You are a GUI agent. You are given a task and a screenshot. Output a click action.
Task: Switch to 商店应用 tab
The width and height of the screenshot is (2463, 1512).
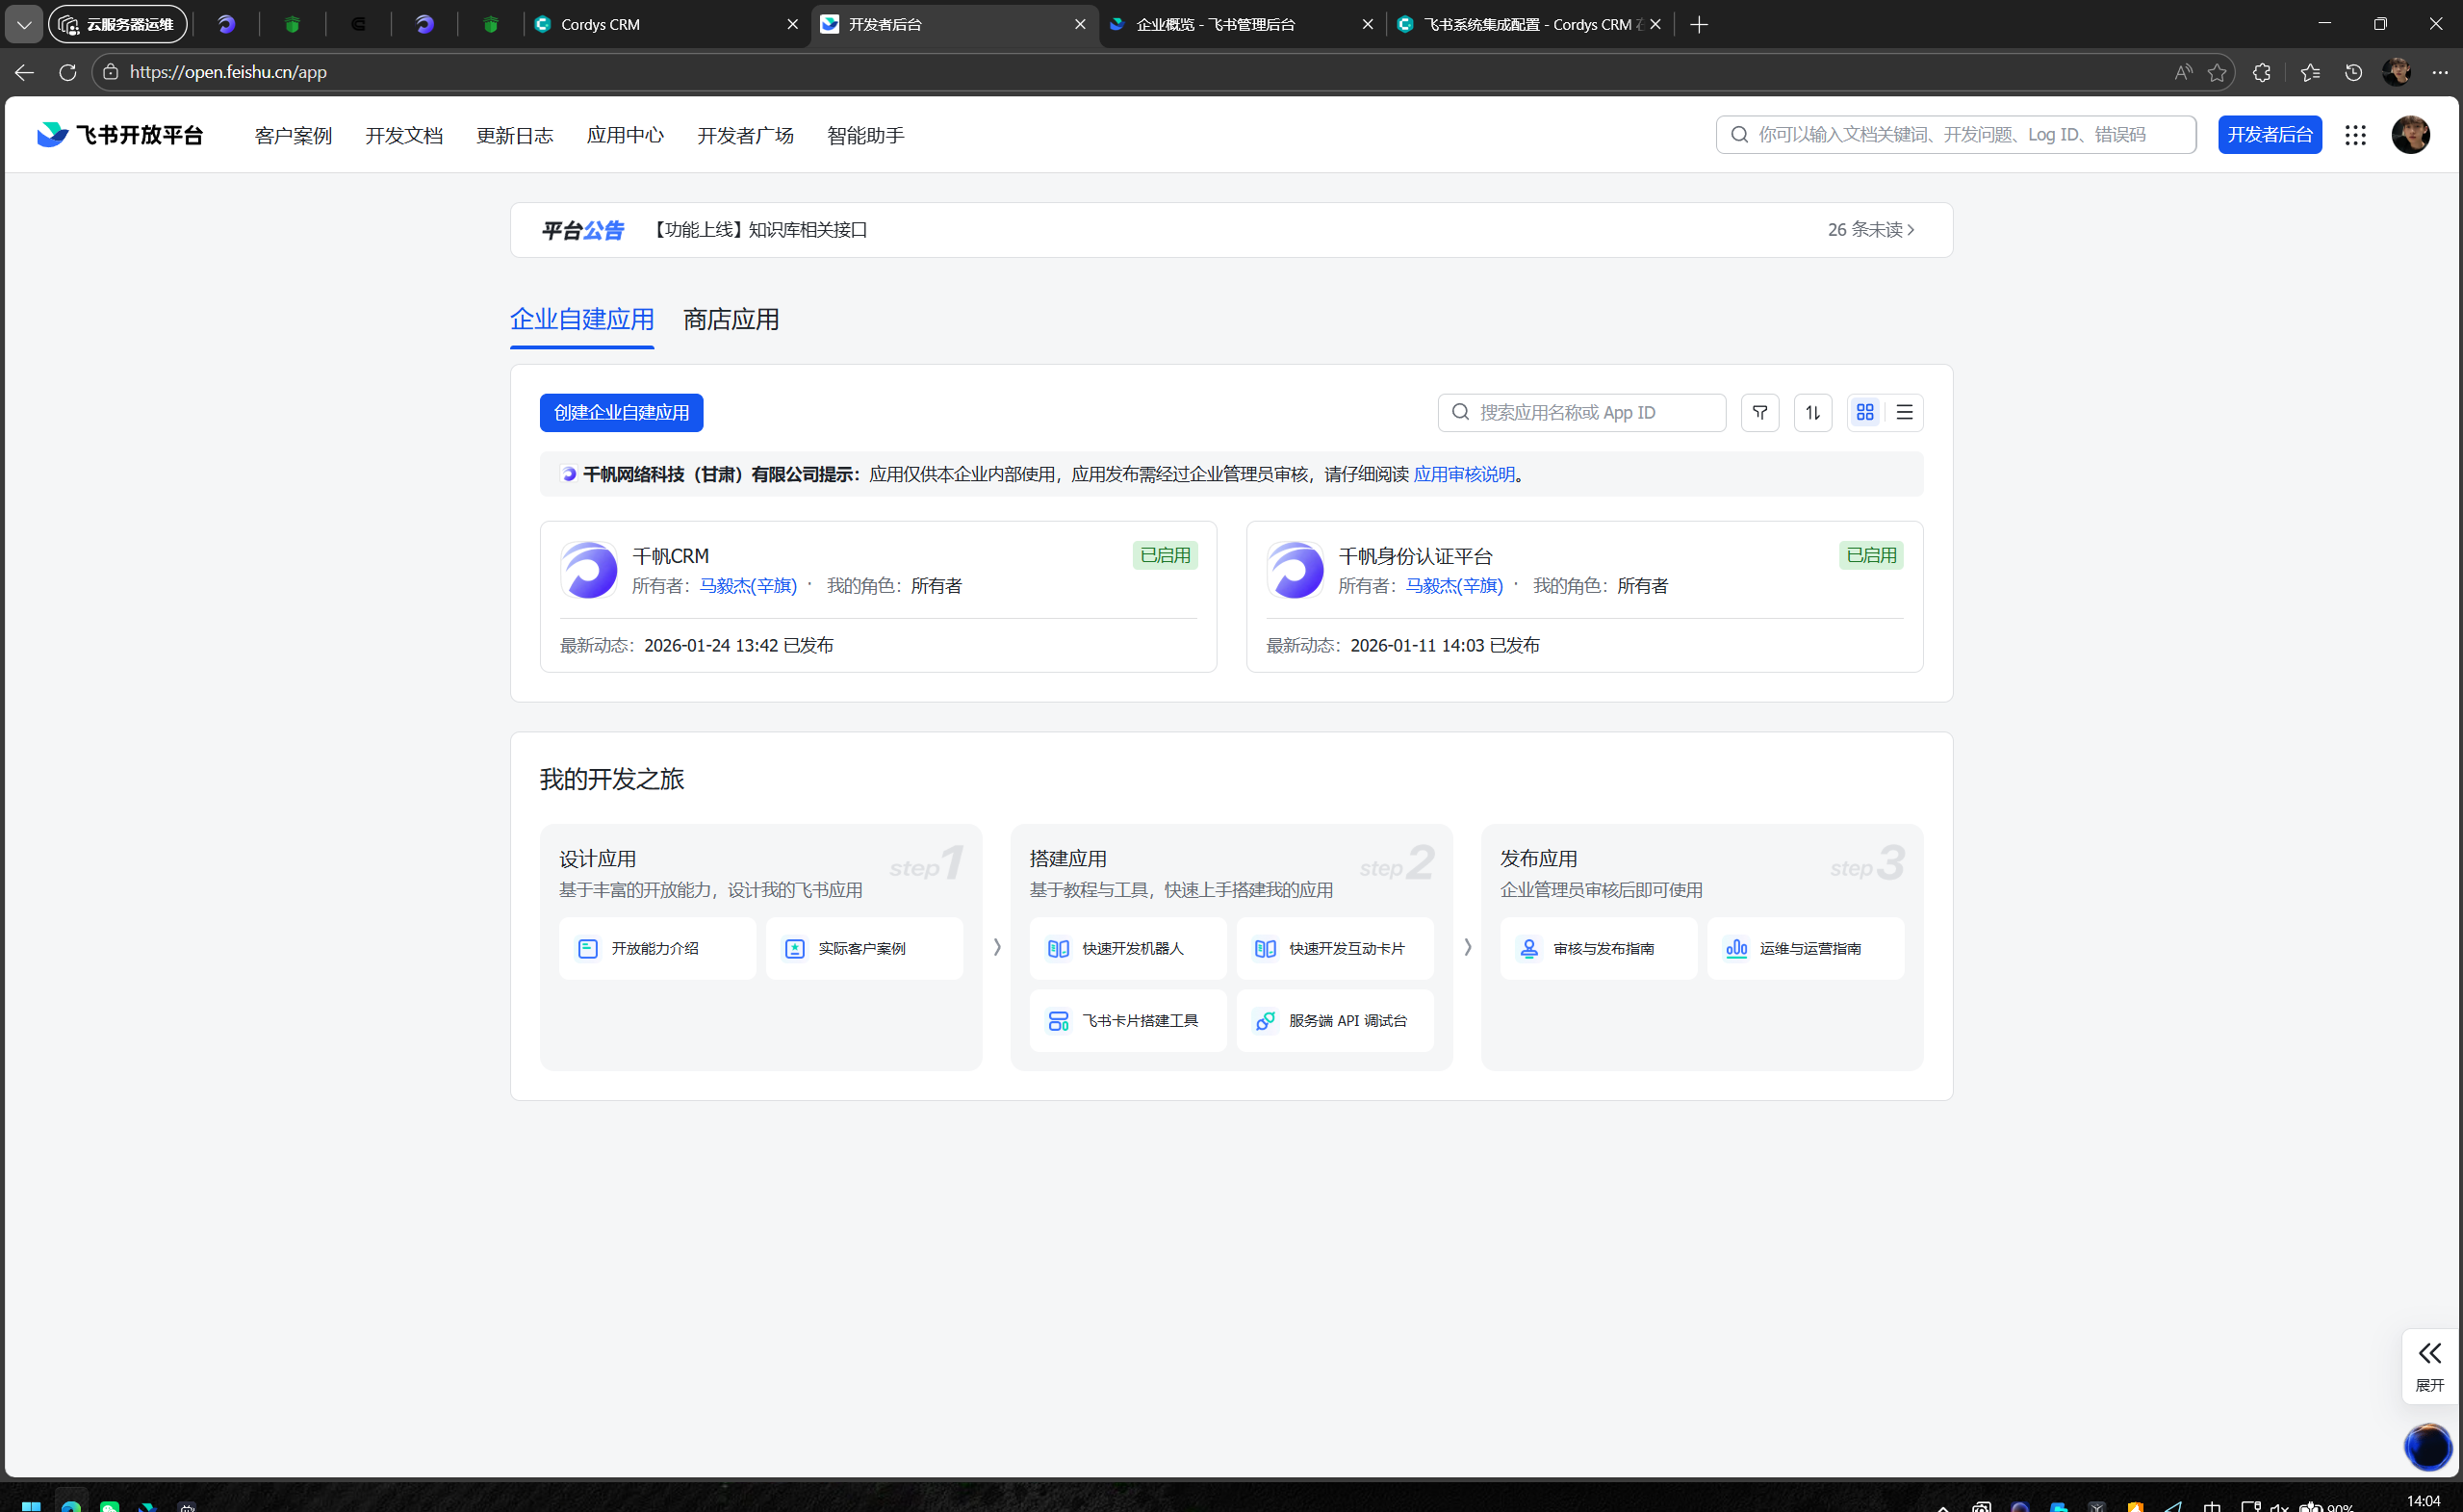(730, 320)
